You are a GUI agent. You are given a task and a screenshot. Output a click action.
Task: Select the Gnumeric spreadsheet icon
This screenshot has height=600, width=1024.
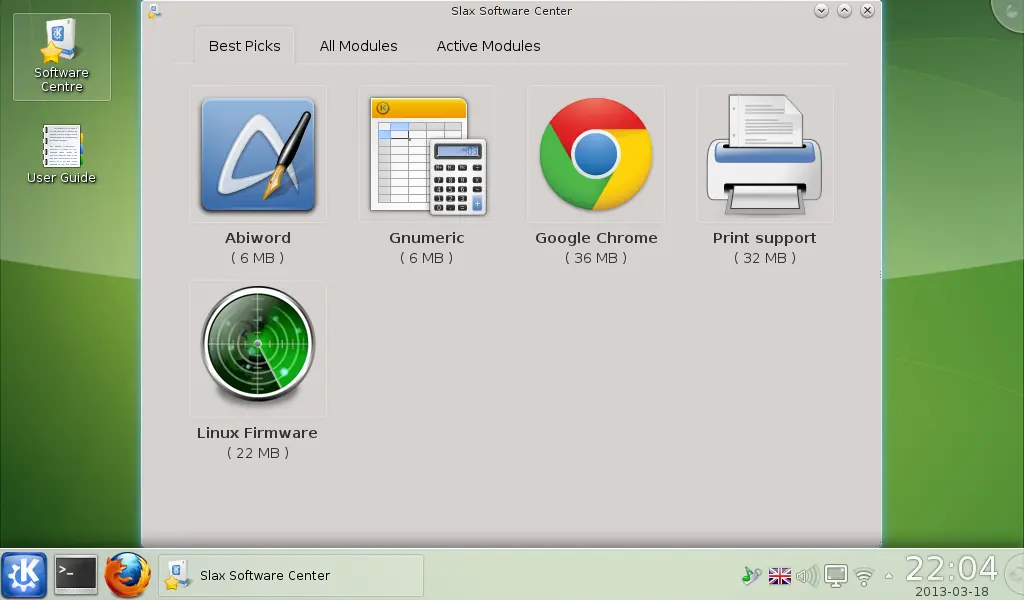[427, 155]
